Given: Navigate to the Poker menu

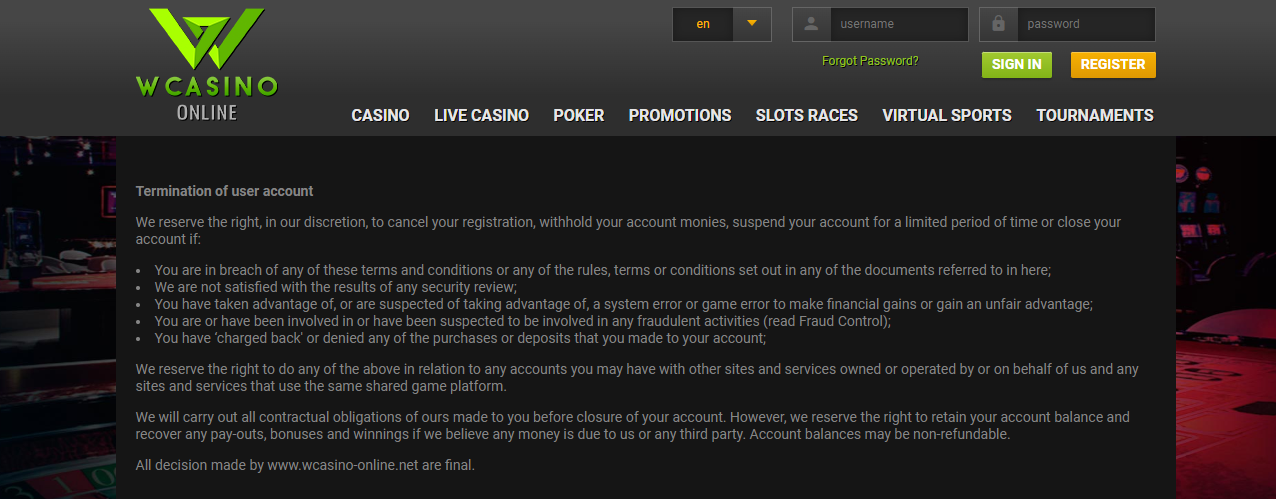Looking at the screenshot, I should click(x=578, y=115).
